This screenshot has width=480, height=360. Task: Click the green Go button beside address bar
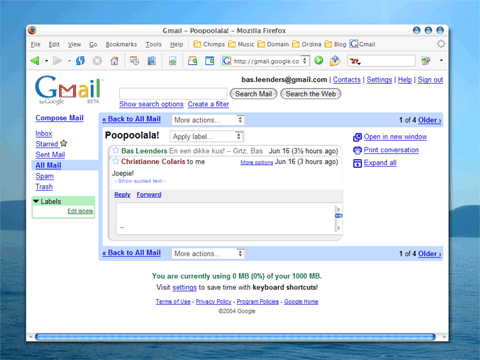click(319, 60)
